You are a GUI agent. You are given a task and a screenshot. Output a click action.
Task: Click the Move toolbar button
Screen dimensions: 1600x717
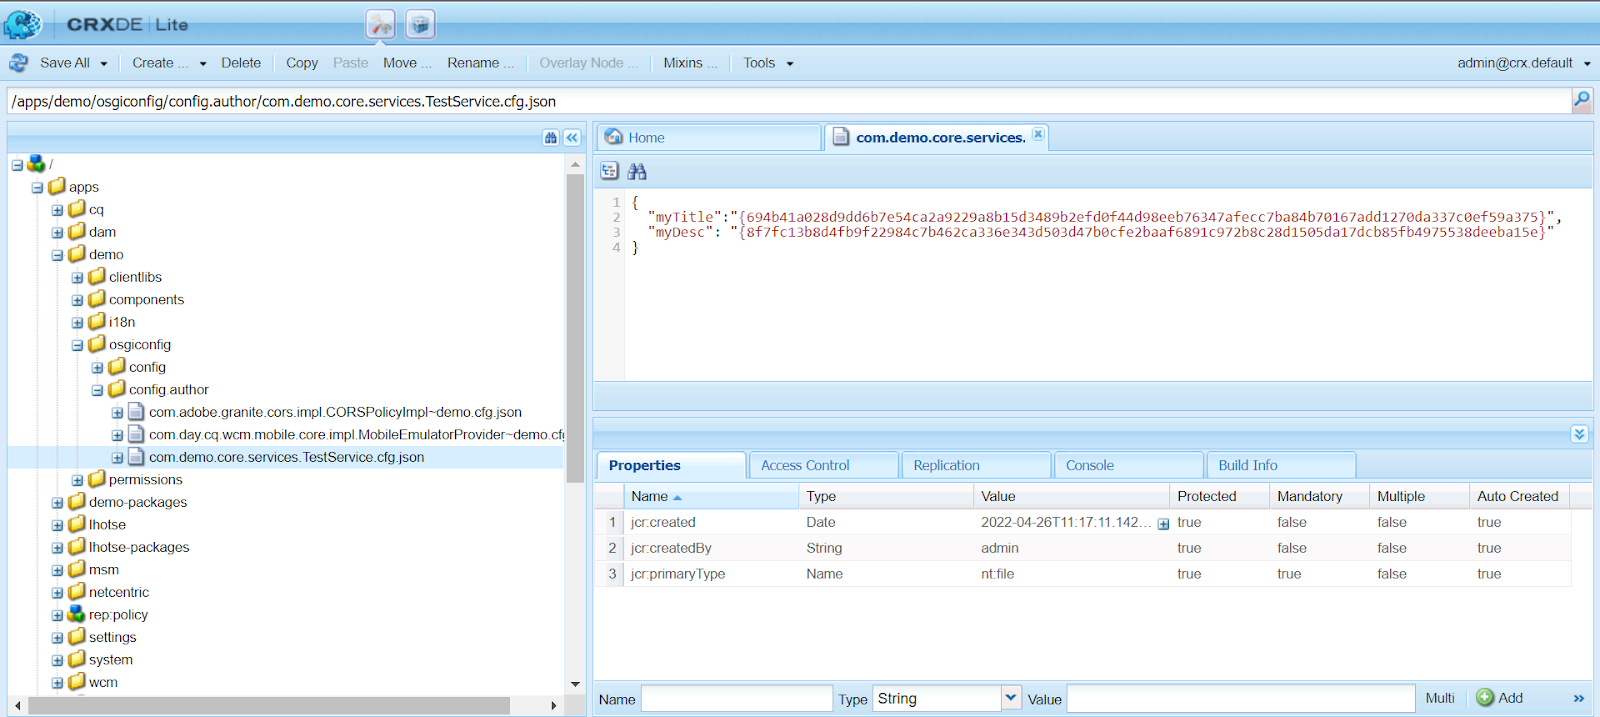point(407,63)
